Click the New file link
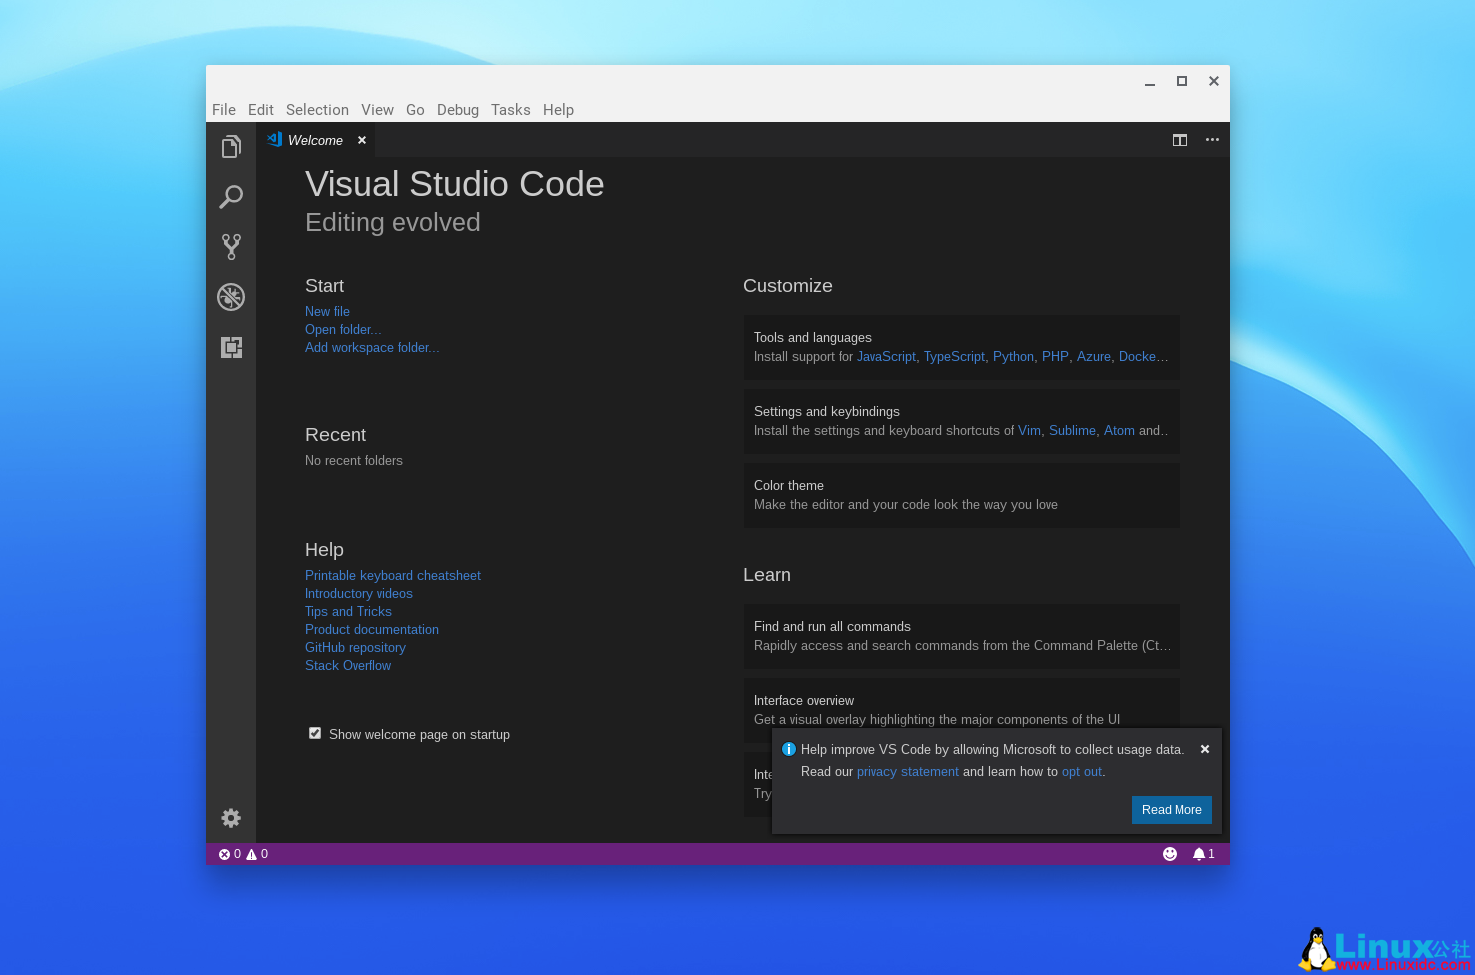This screenshot has height=975, width=1475. point(327,312)
